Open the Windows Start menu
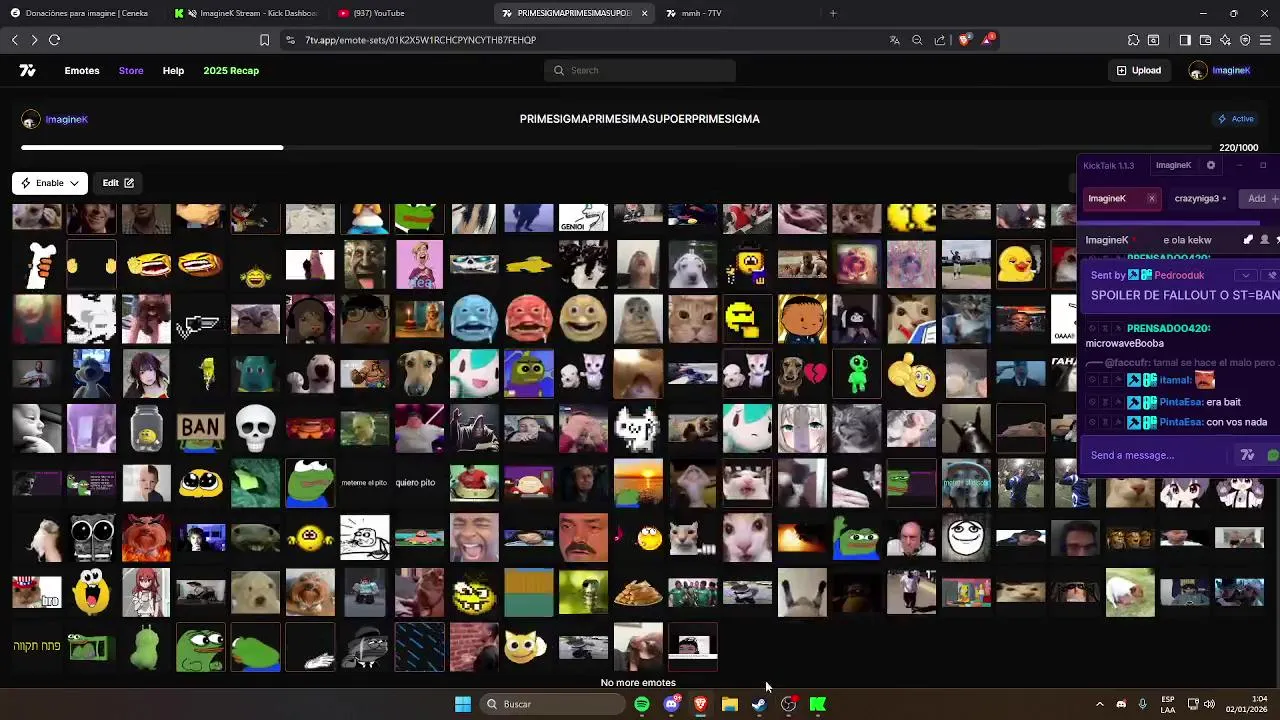 pyautogui.click(x=463, y=704)
